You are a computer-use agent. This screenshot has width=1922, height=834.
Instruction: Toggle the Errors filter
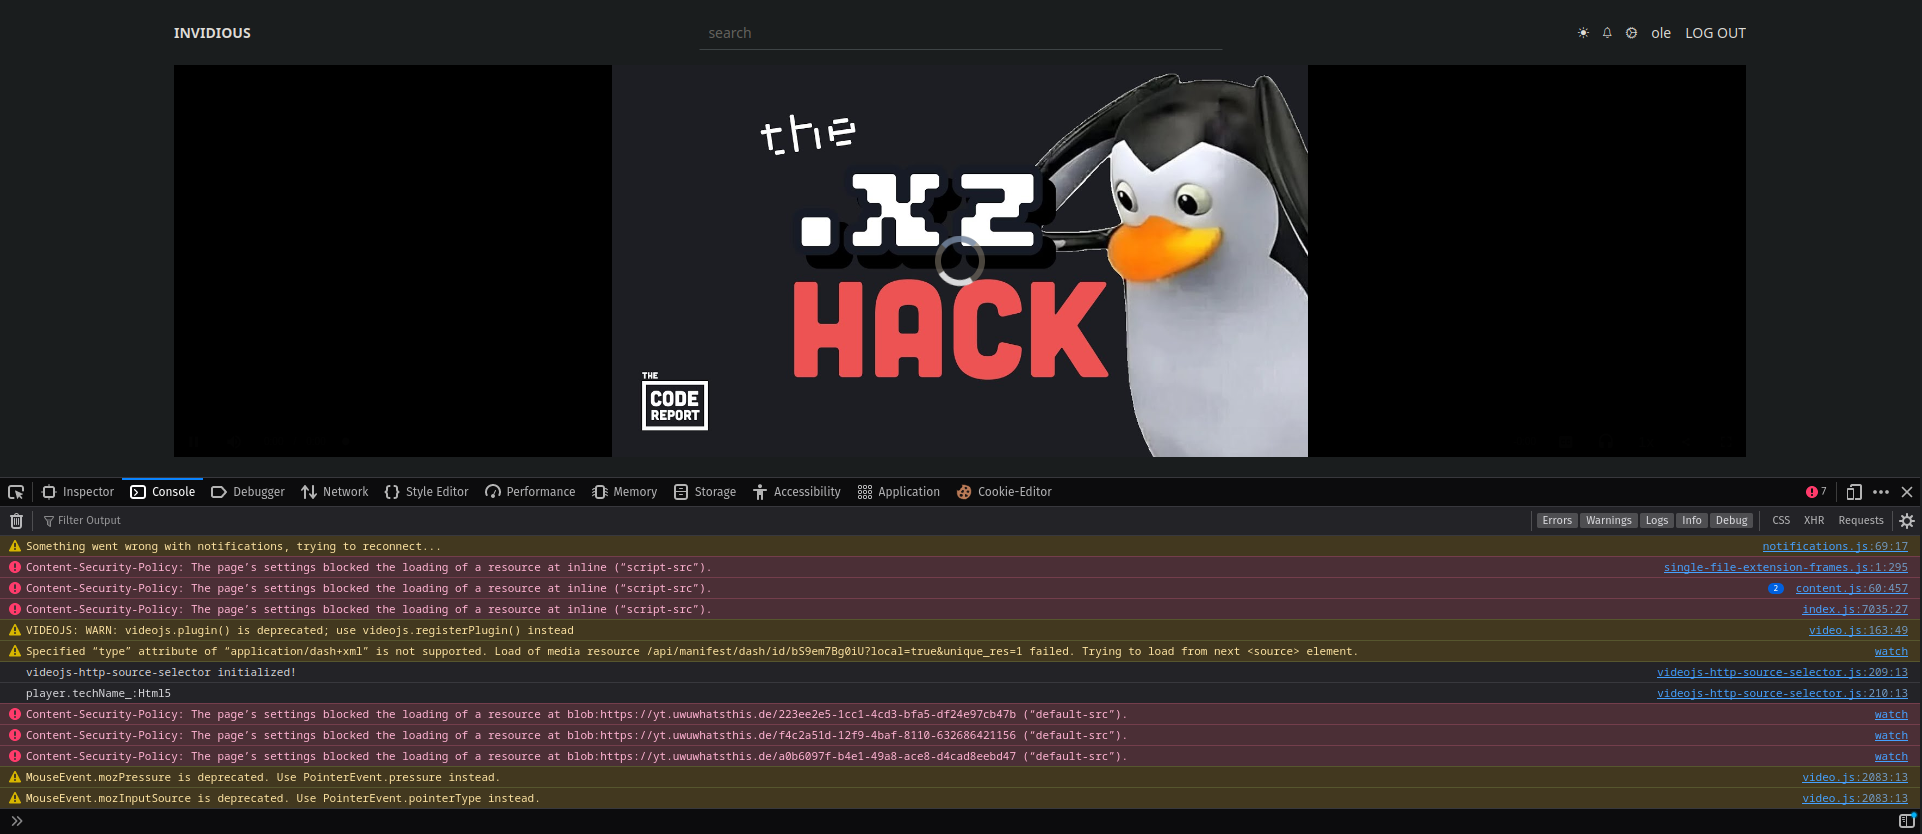[x=1557, y=520]
